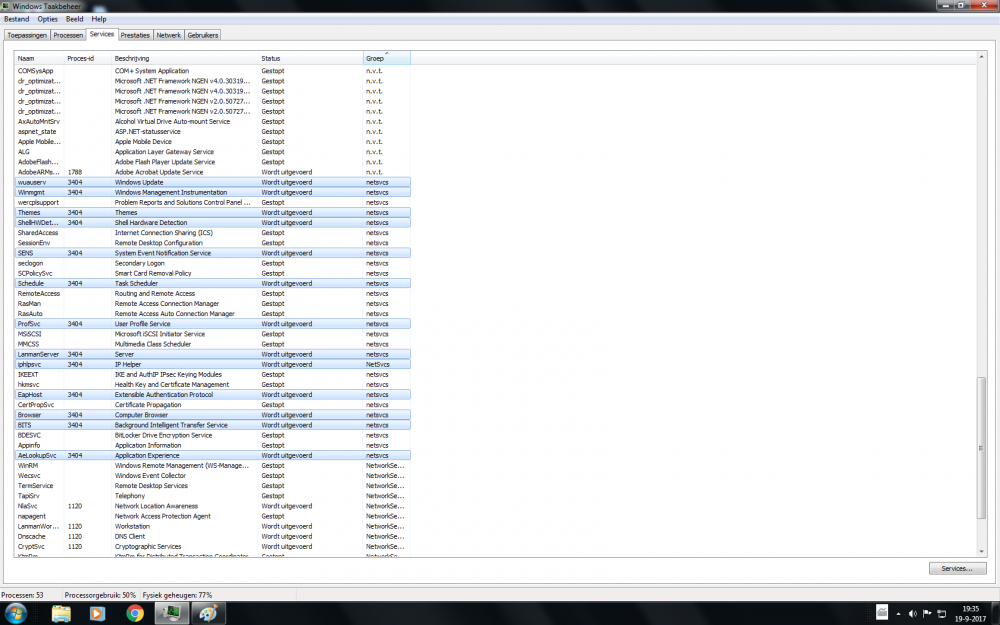The image size is (1000, 625).
Task: Open the Bestand menu
Action: coord(17,19)
